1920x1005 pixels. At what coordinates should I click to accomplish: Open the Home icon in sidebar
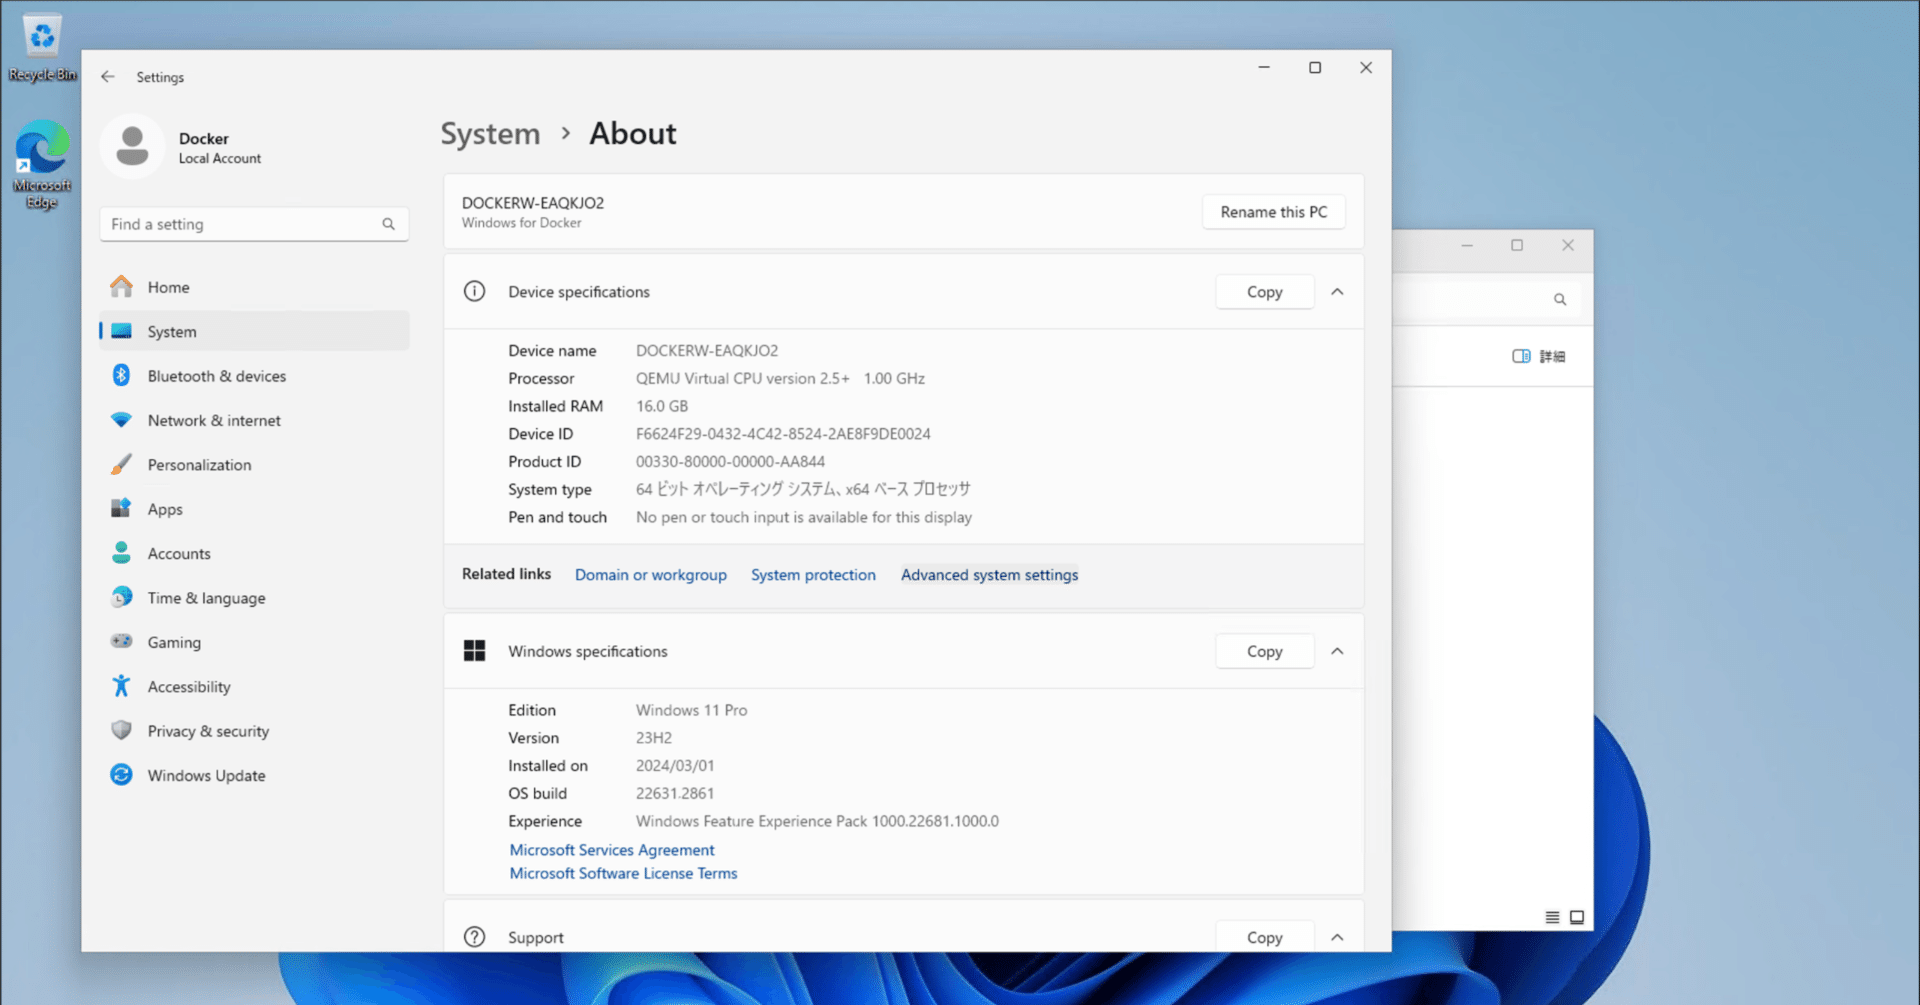(121, 287)
